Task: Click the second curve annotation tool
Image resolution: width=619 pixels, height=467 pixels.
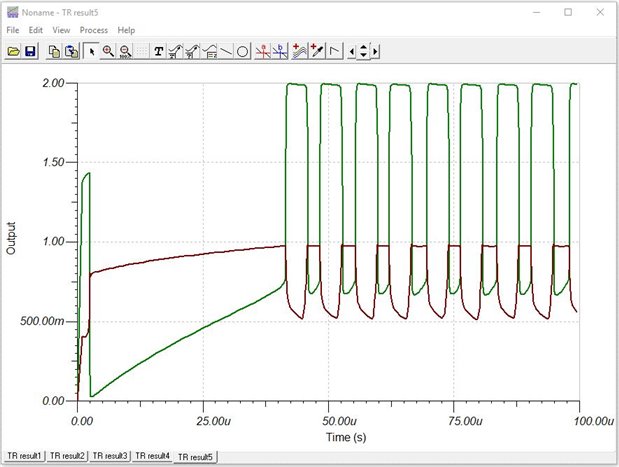Action: click(x=192, y=51)
